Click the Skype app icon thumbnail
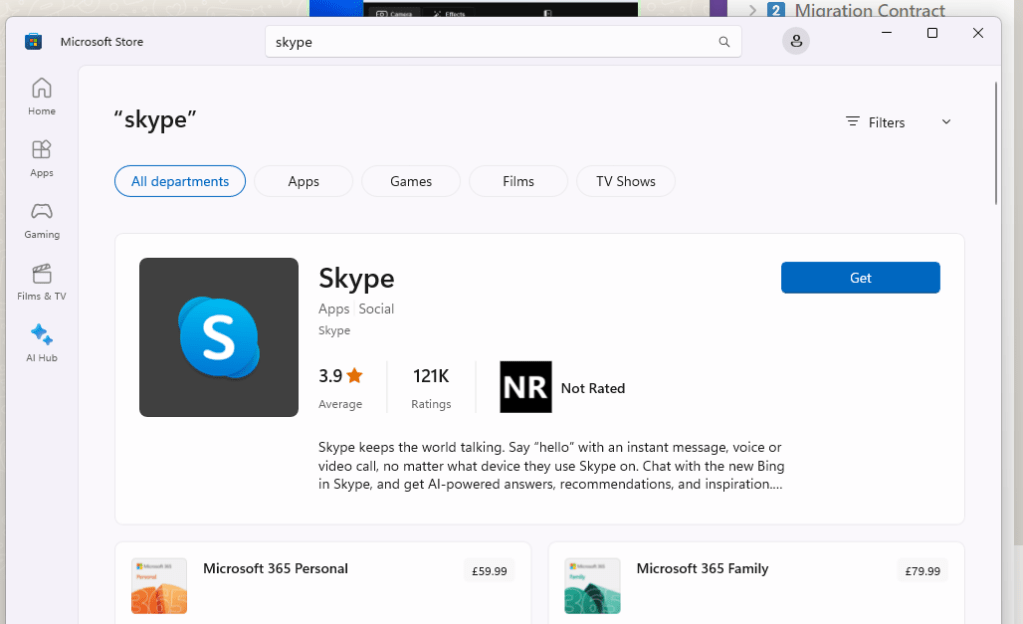1023x624 pixels. tap(219, 337)
